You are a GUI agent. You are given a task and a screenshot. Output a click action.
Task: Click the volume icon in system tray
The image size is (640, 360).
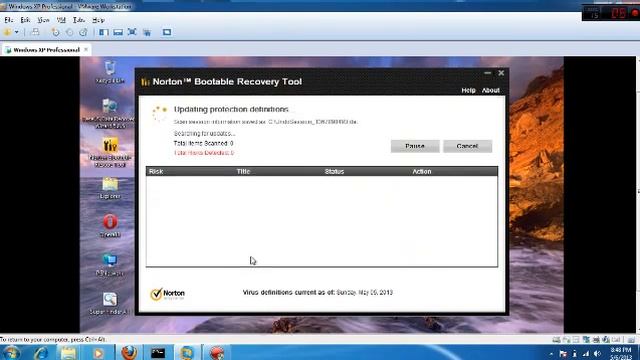(x=597, y=353)
